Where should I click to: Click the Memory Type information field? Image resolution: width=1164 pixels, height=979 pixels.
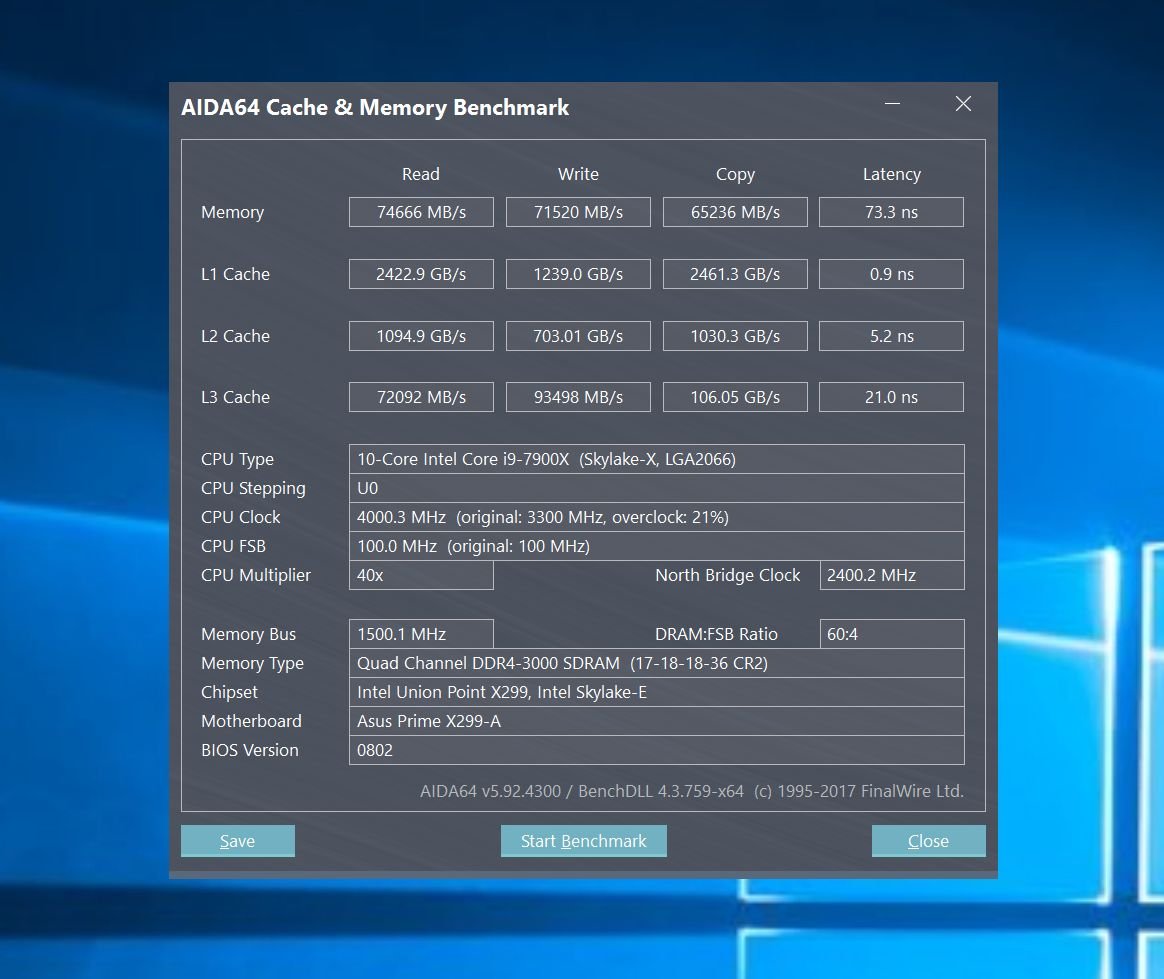coord(657,663)
